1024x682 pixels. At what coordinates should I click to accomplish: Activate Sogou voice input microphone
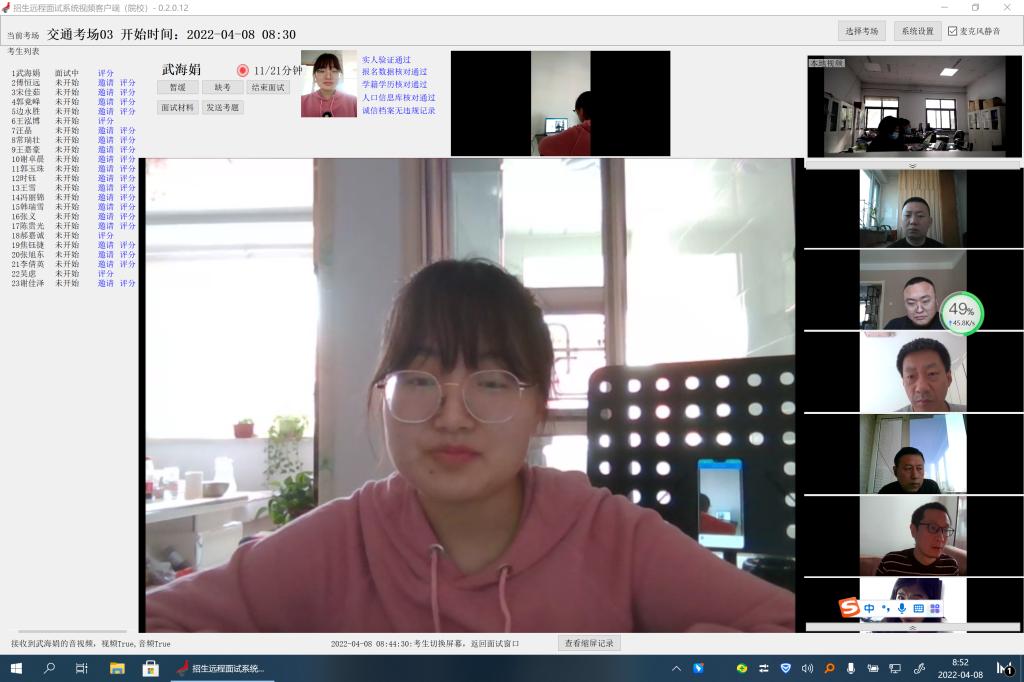(x=901, y=608)
